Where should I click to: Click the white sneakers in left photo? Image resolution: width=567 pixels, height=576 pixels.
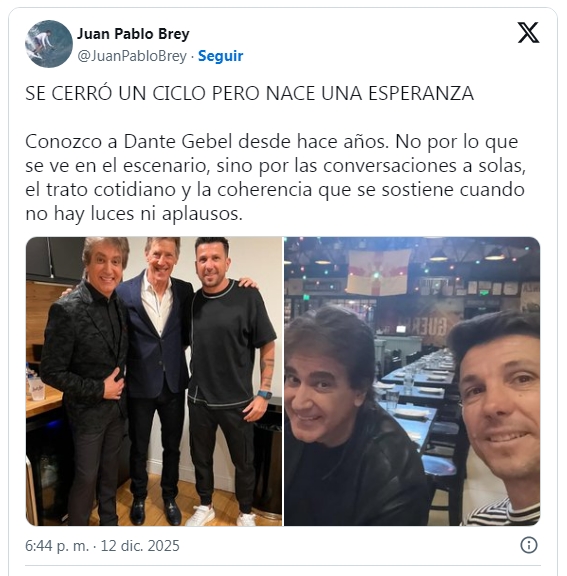click(x=220, y=517)
